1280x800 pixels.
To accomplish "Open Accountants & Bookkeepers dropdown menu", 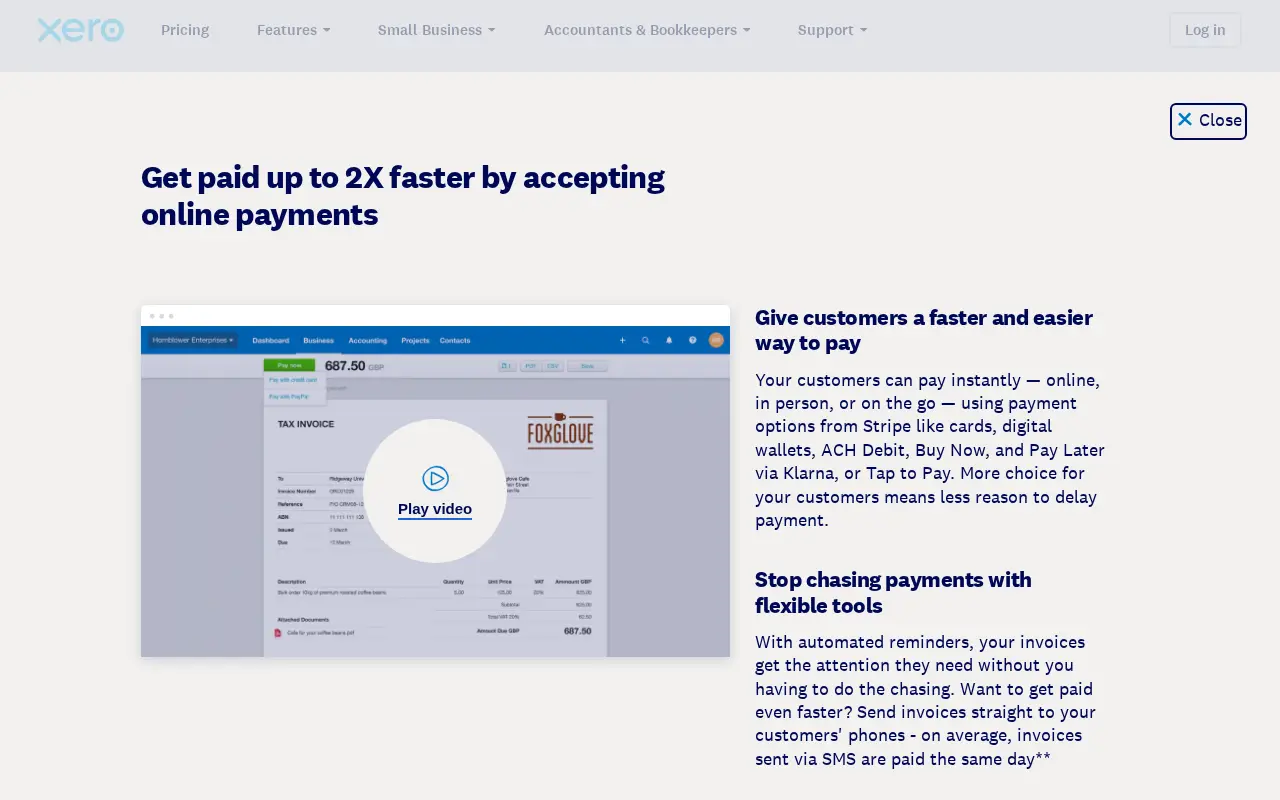I will [647, 30].
